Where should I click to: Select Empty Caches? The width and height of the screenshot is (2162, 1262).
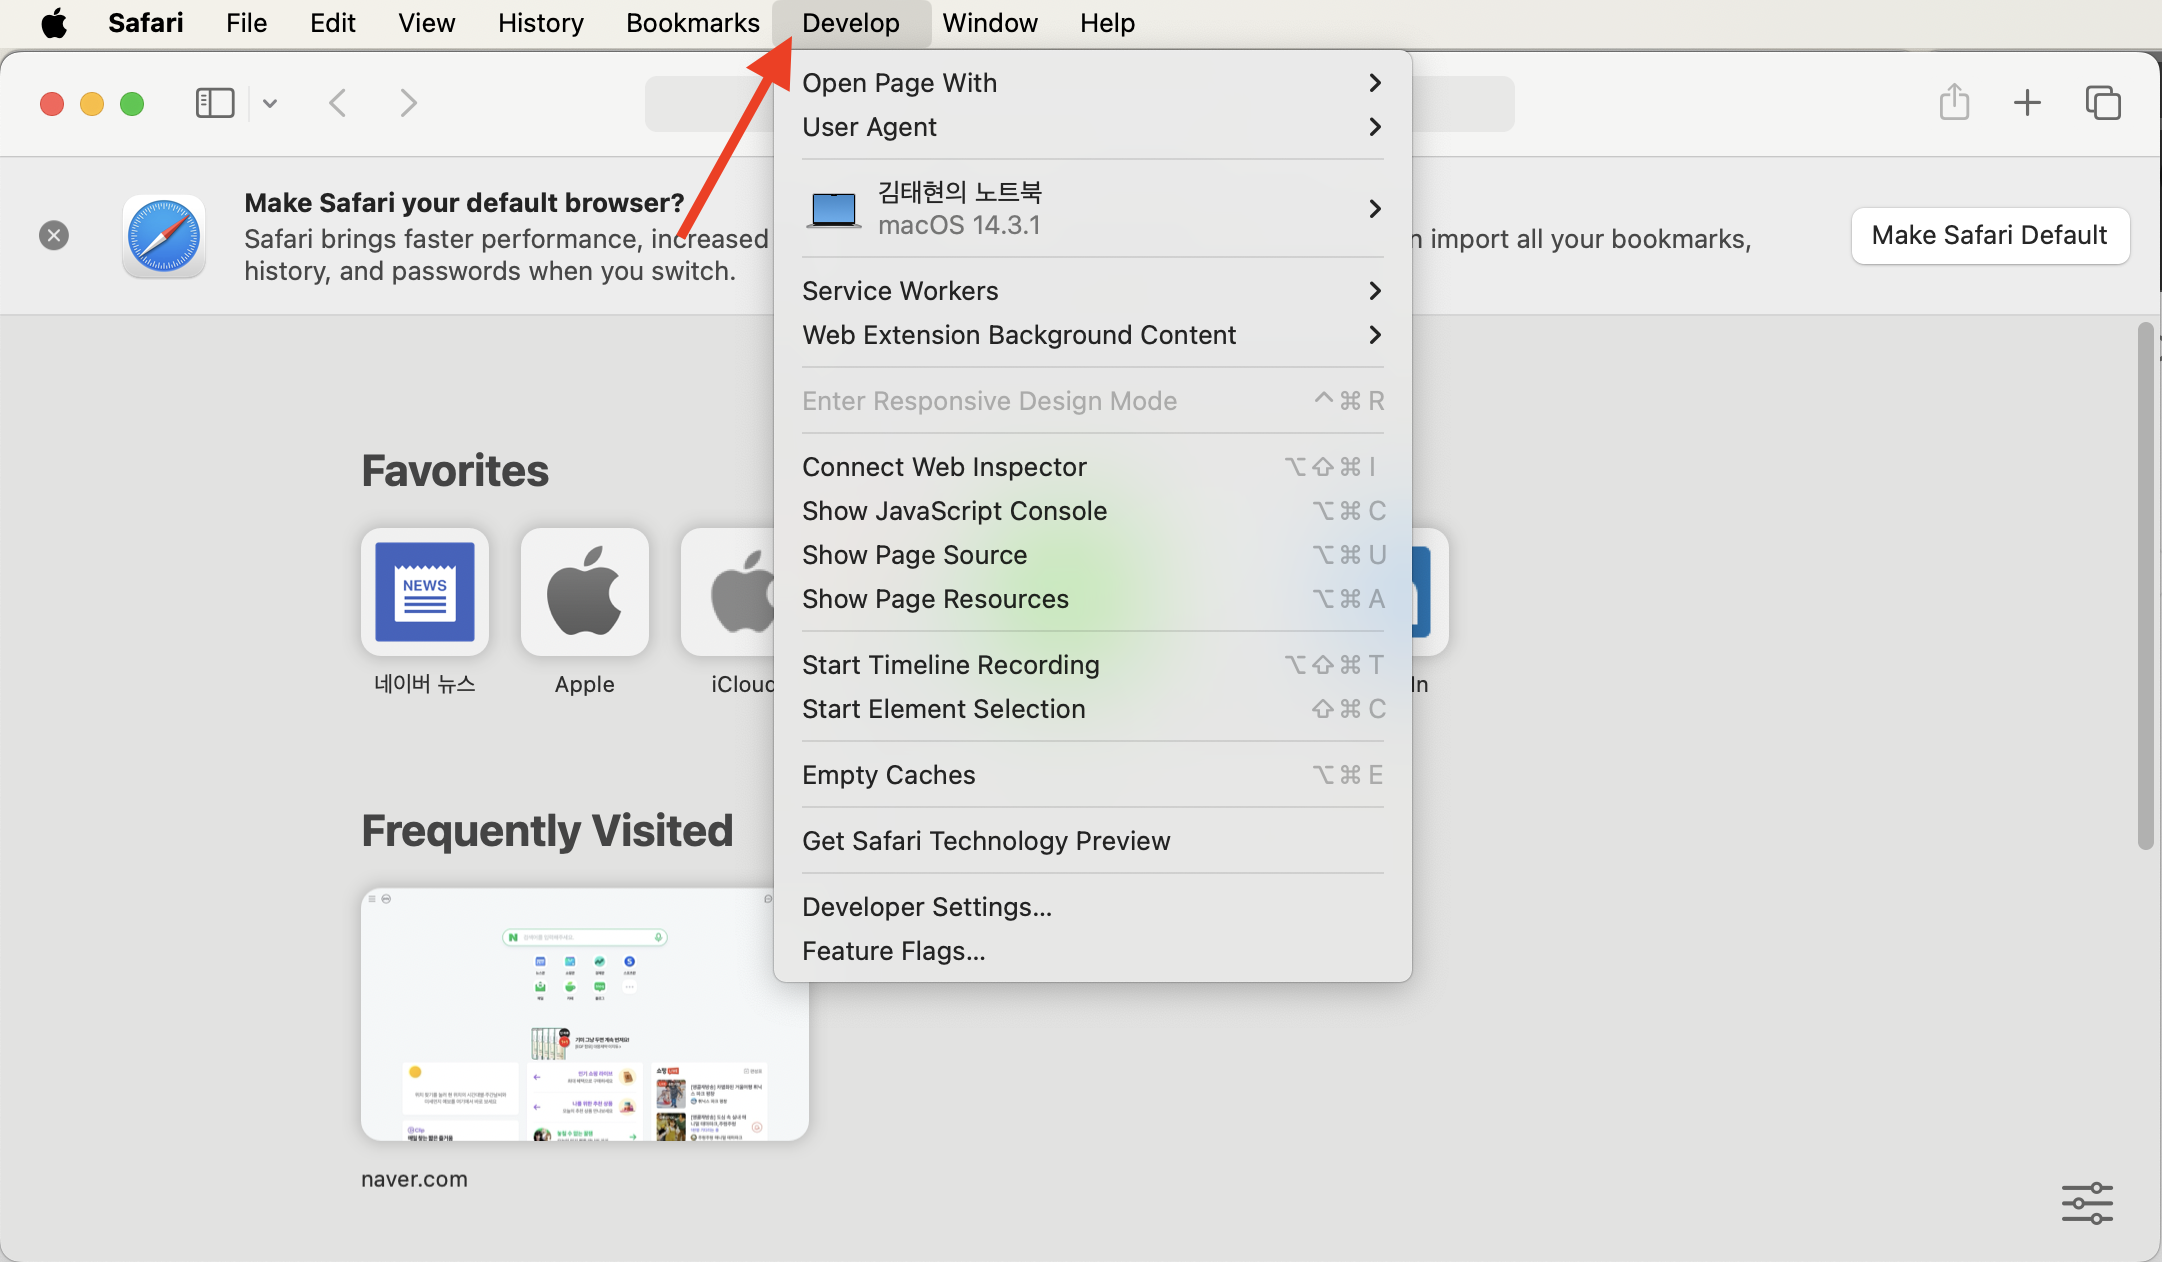pos(1092,775)
